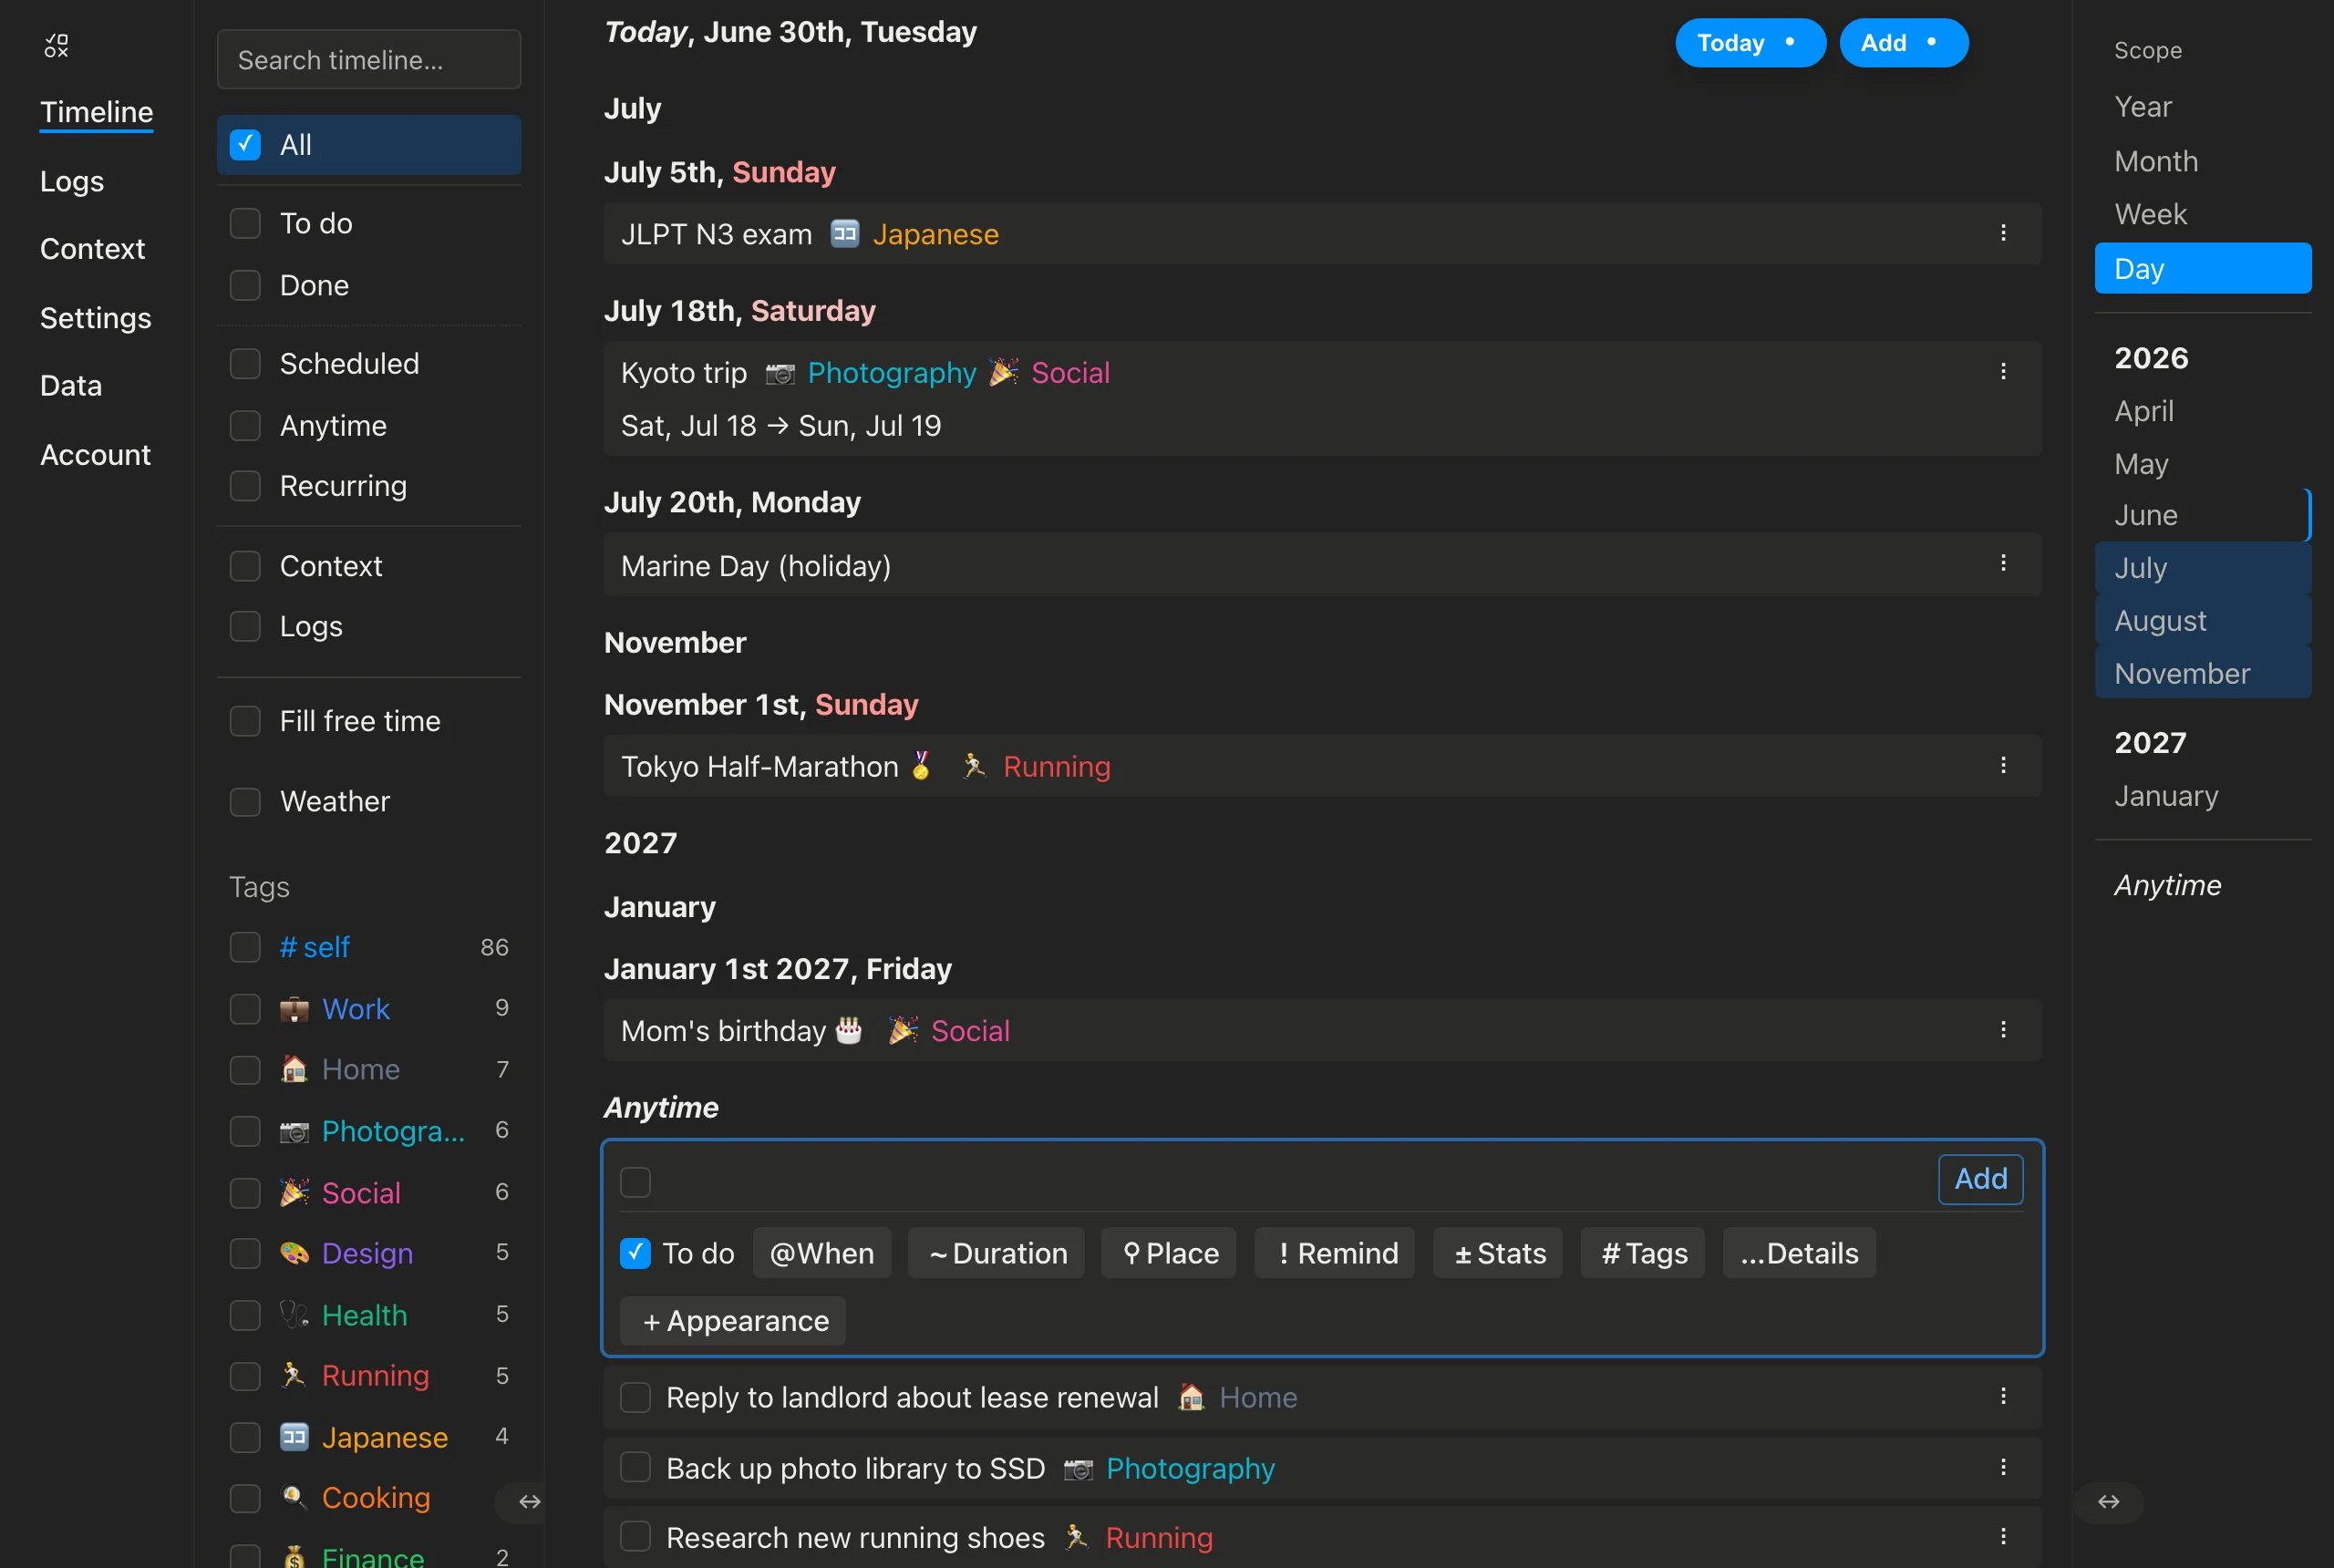Open the options menu for Tokyo Half-Marathon

[2003, 765]
